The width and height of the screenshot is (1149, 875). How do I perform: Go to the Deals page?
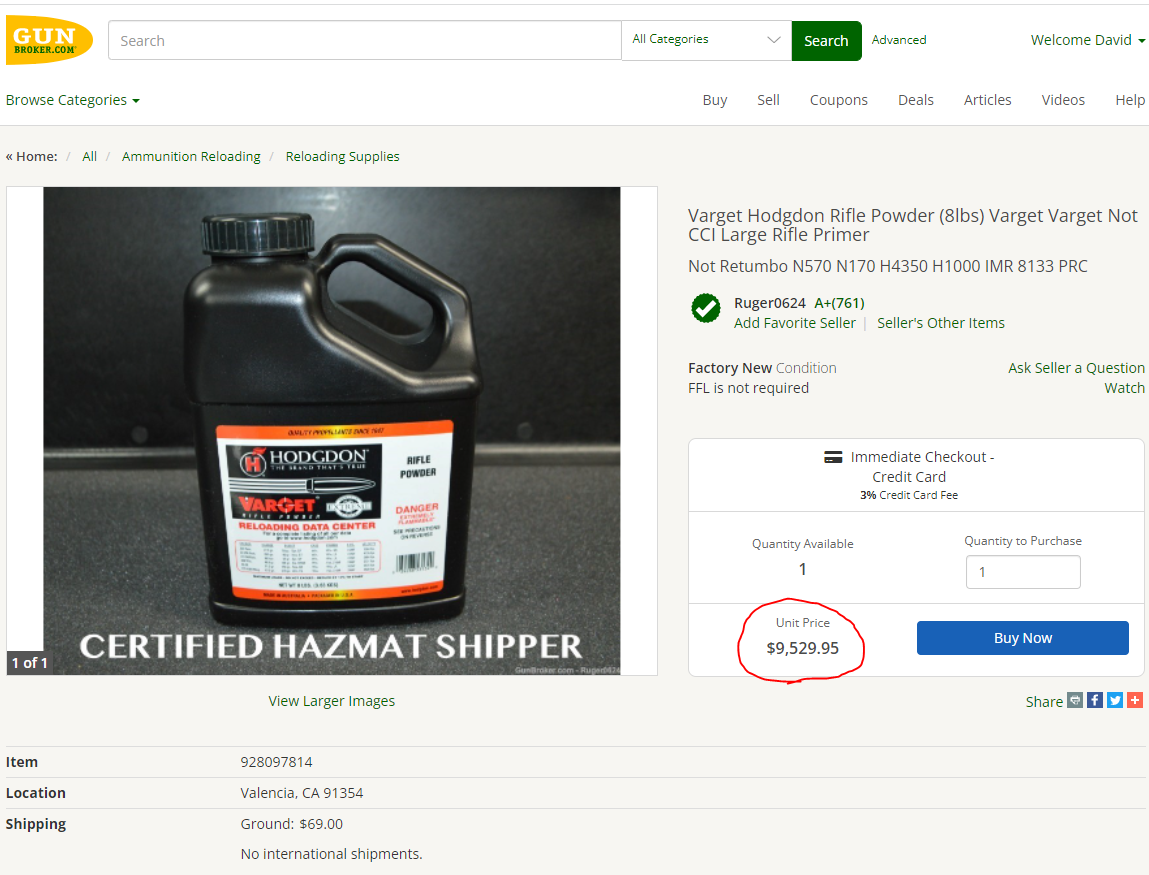pos(915,100)
